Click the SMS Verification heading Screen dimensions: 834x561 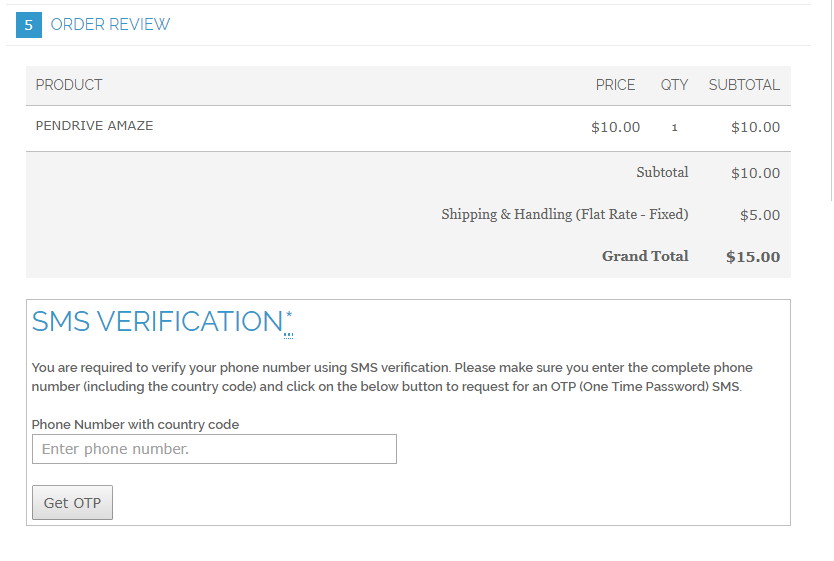click(x=157, y=322)
